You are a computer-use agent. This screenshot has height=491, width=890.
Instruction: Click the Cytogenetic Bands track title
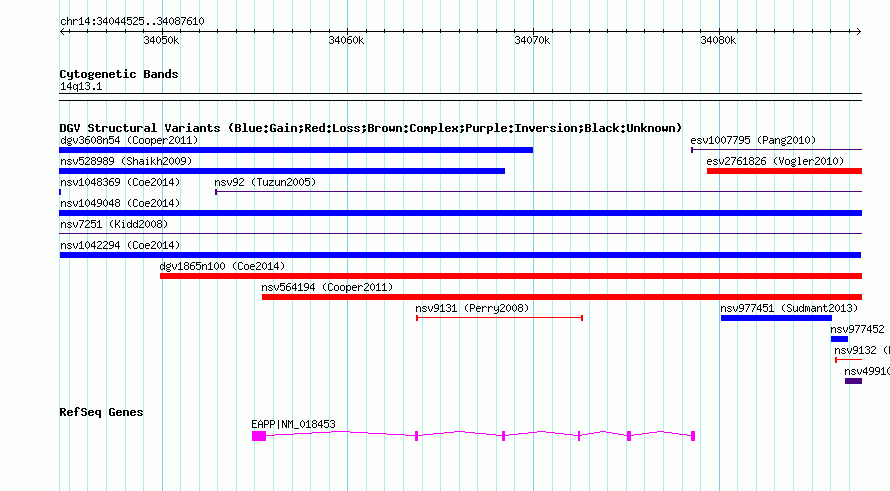[119, 74]
